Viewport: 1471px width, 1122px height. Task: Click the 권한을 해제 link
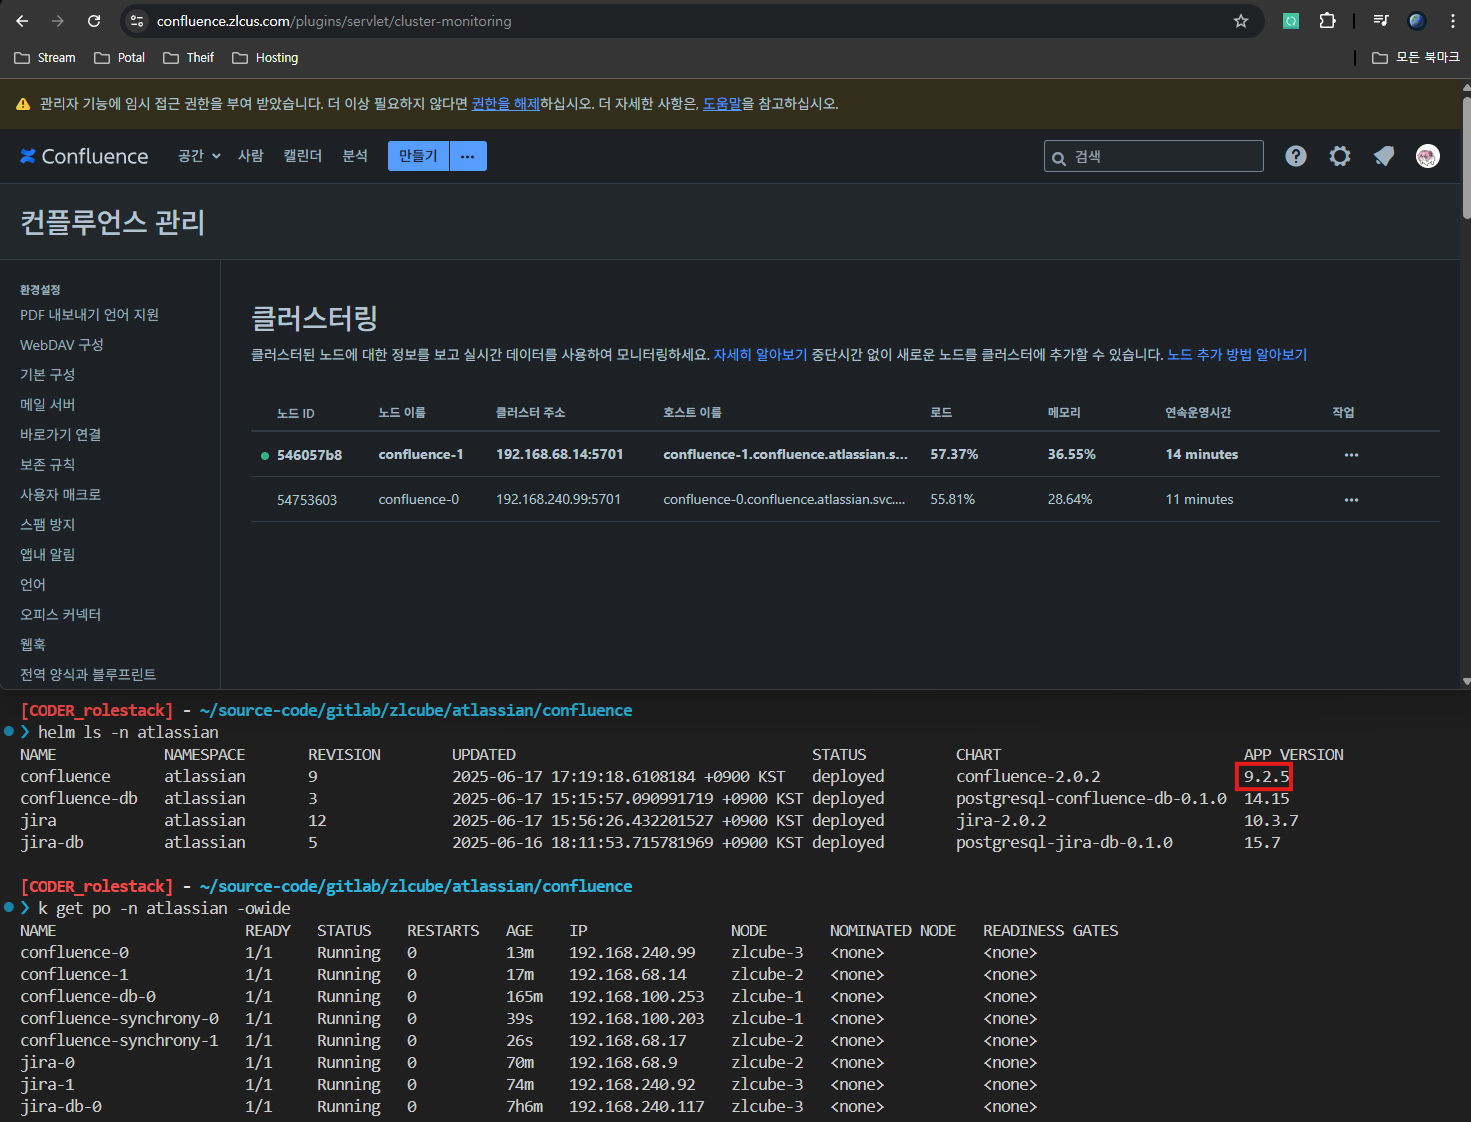click(x=505, y=104)
